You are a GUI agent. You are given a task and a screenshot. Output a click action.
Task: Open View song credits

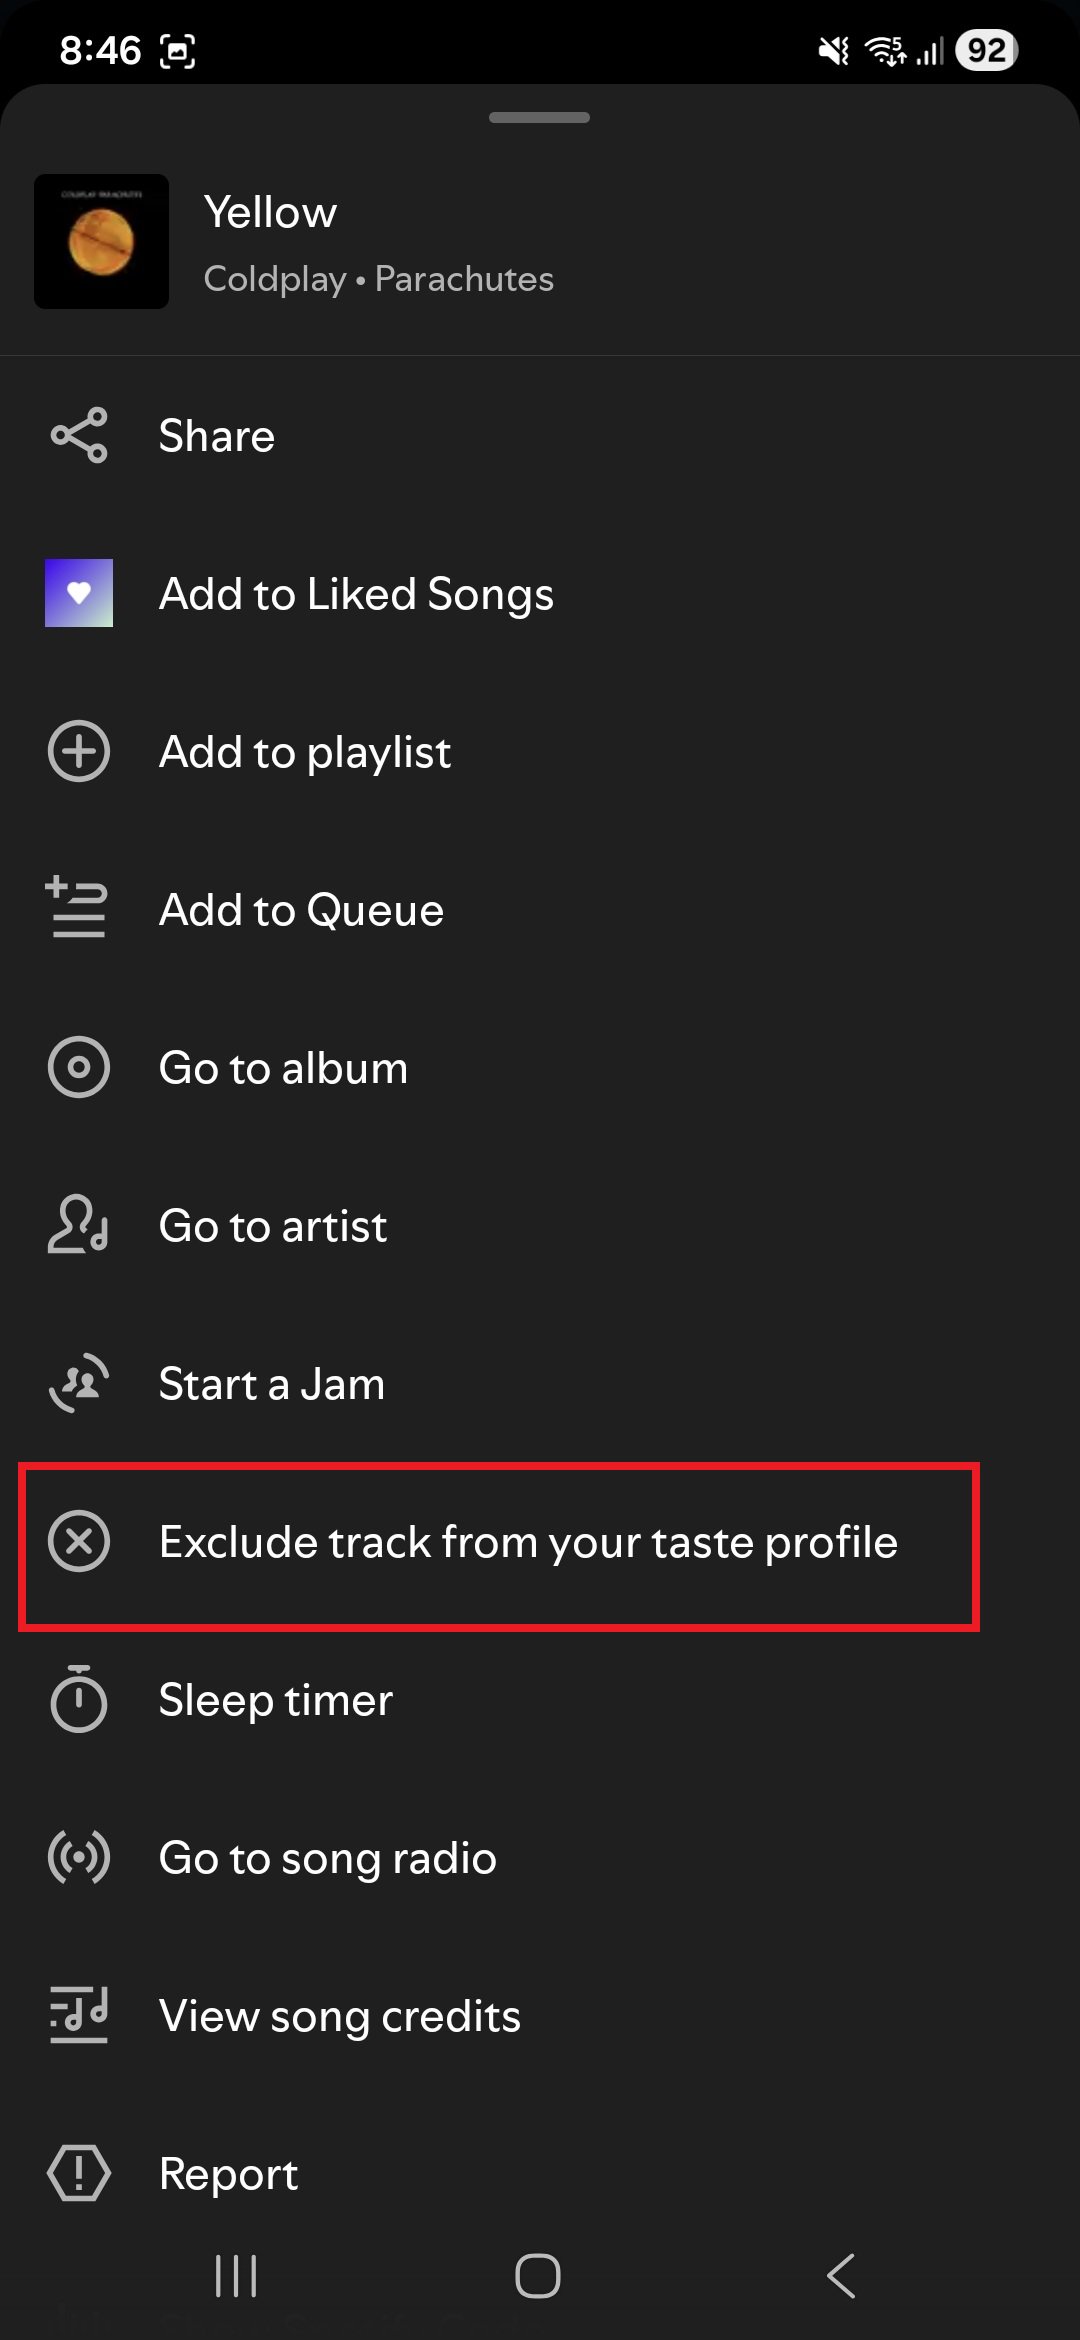[x=339, y=2016]
